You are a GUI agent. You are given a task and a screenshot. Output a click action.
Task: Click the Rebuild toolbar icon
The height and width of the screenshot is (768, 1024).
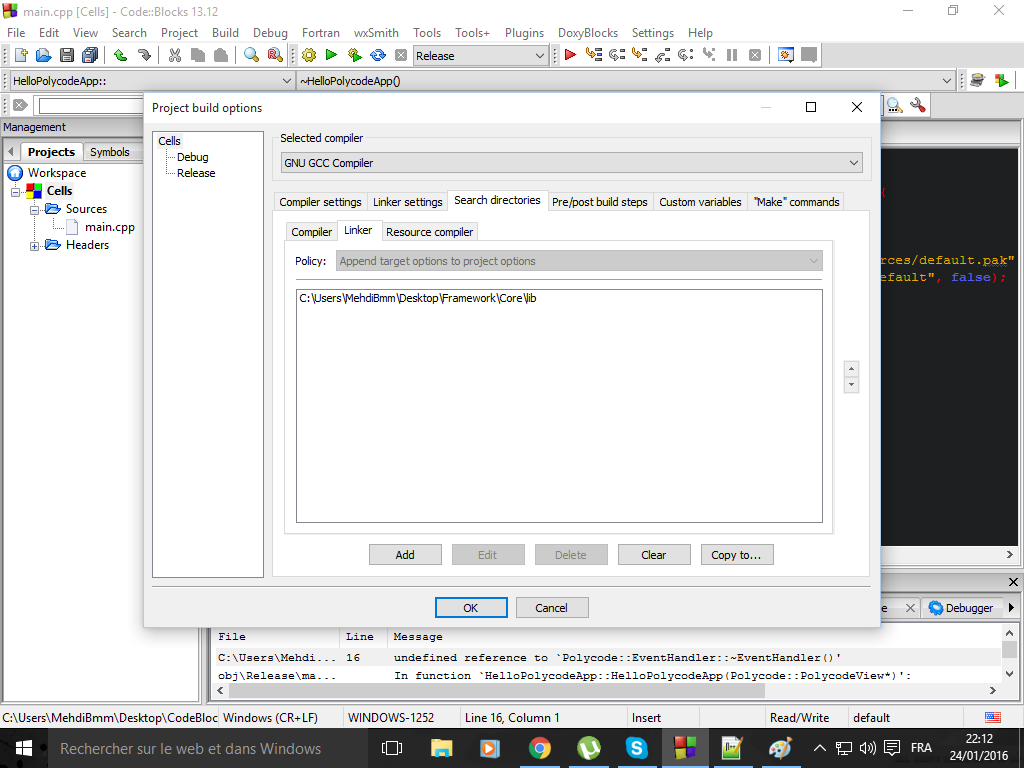[377, 55]
